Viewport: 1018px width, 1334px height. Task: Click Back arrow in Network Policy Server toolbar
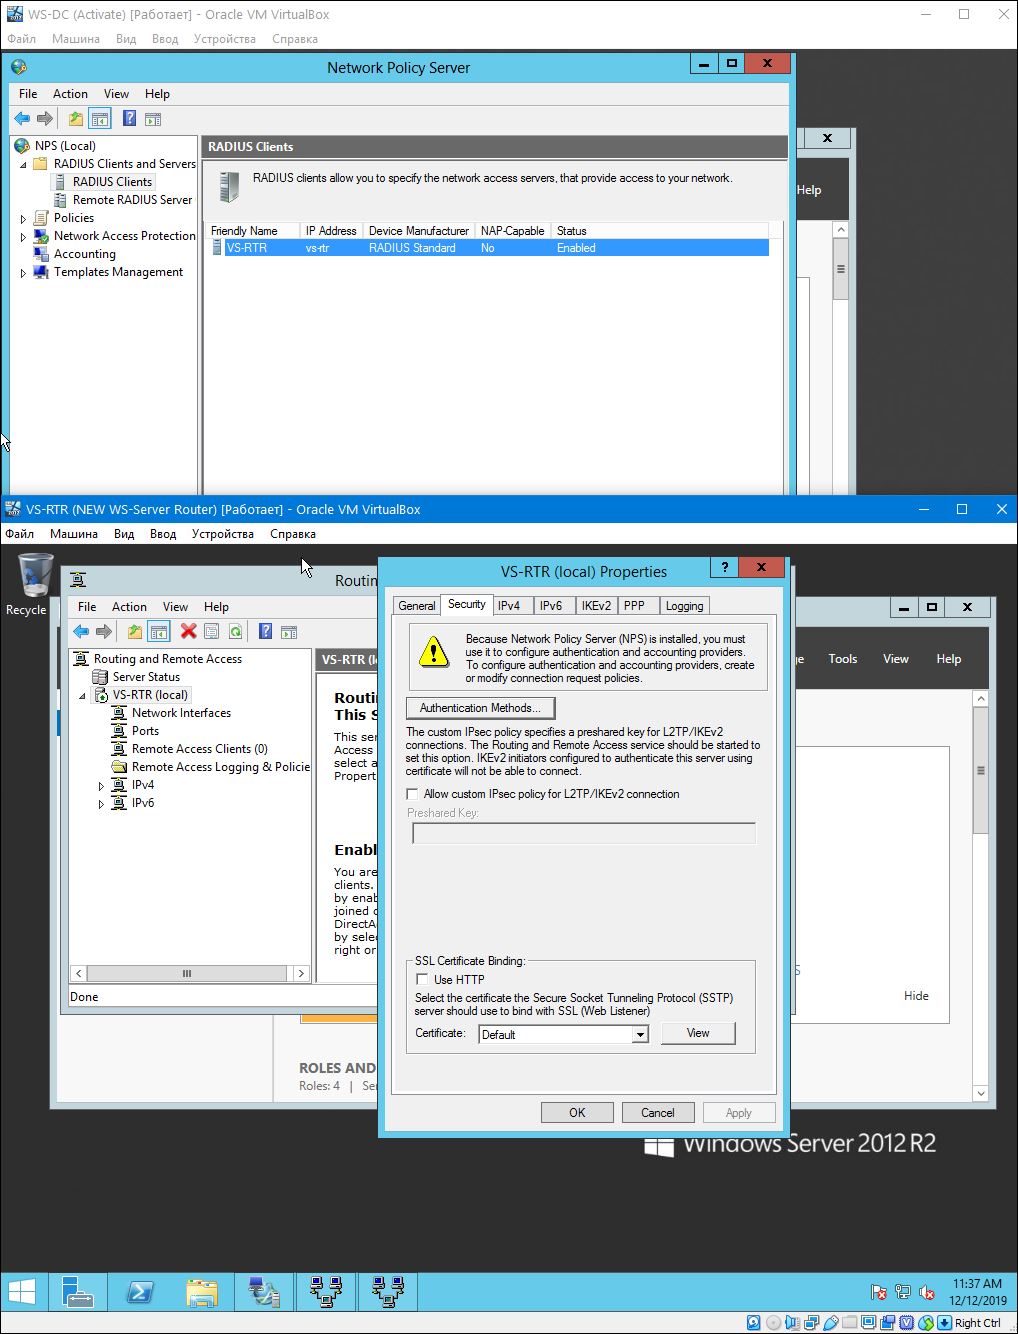(x=22, y=118)
